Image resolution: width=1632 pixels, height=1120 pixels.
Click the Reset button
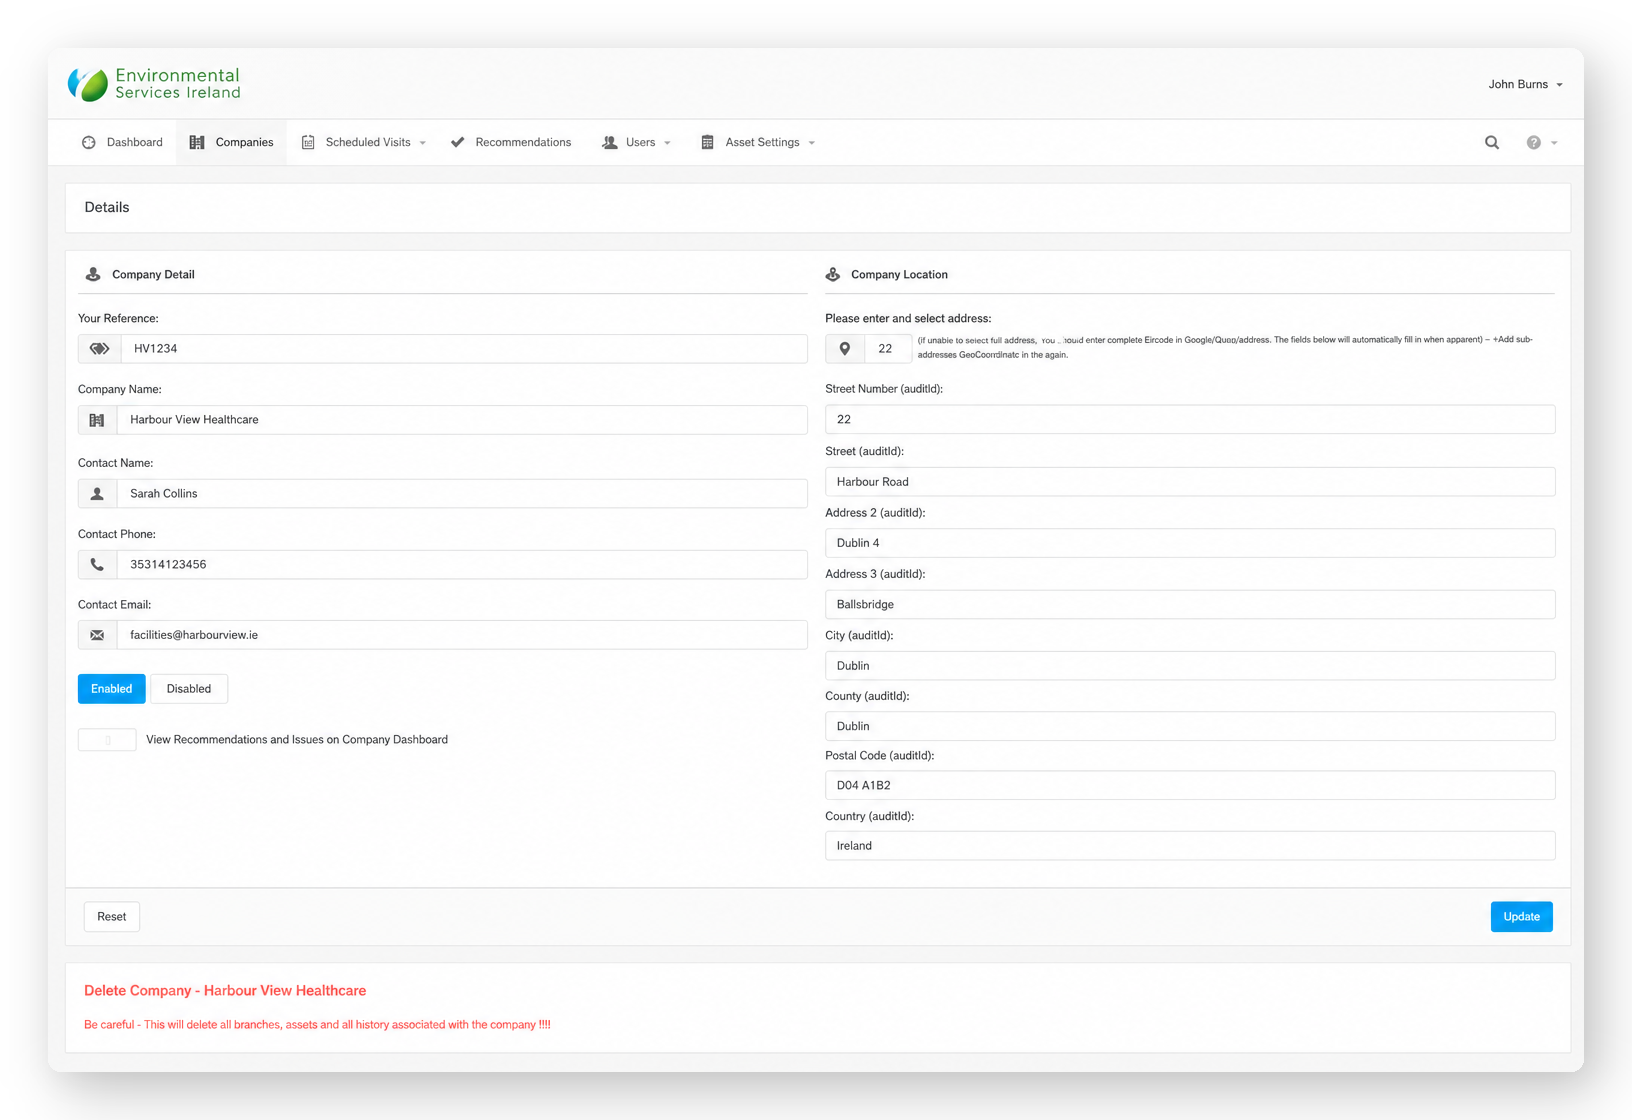point(112,917)
